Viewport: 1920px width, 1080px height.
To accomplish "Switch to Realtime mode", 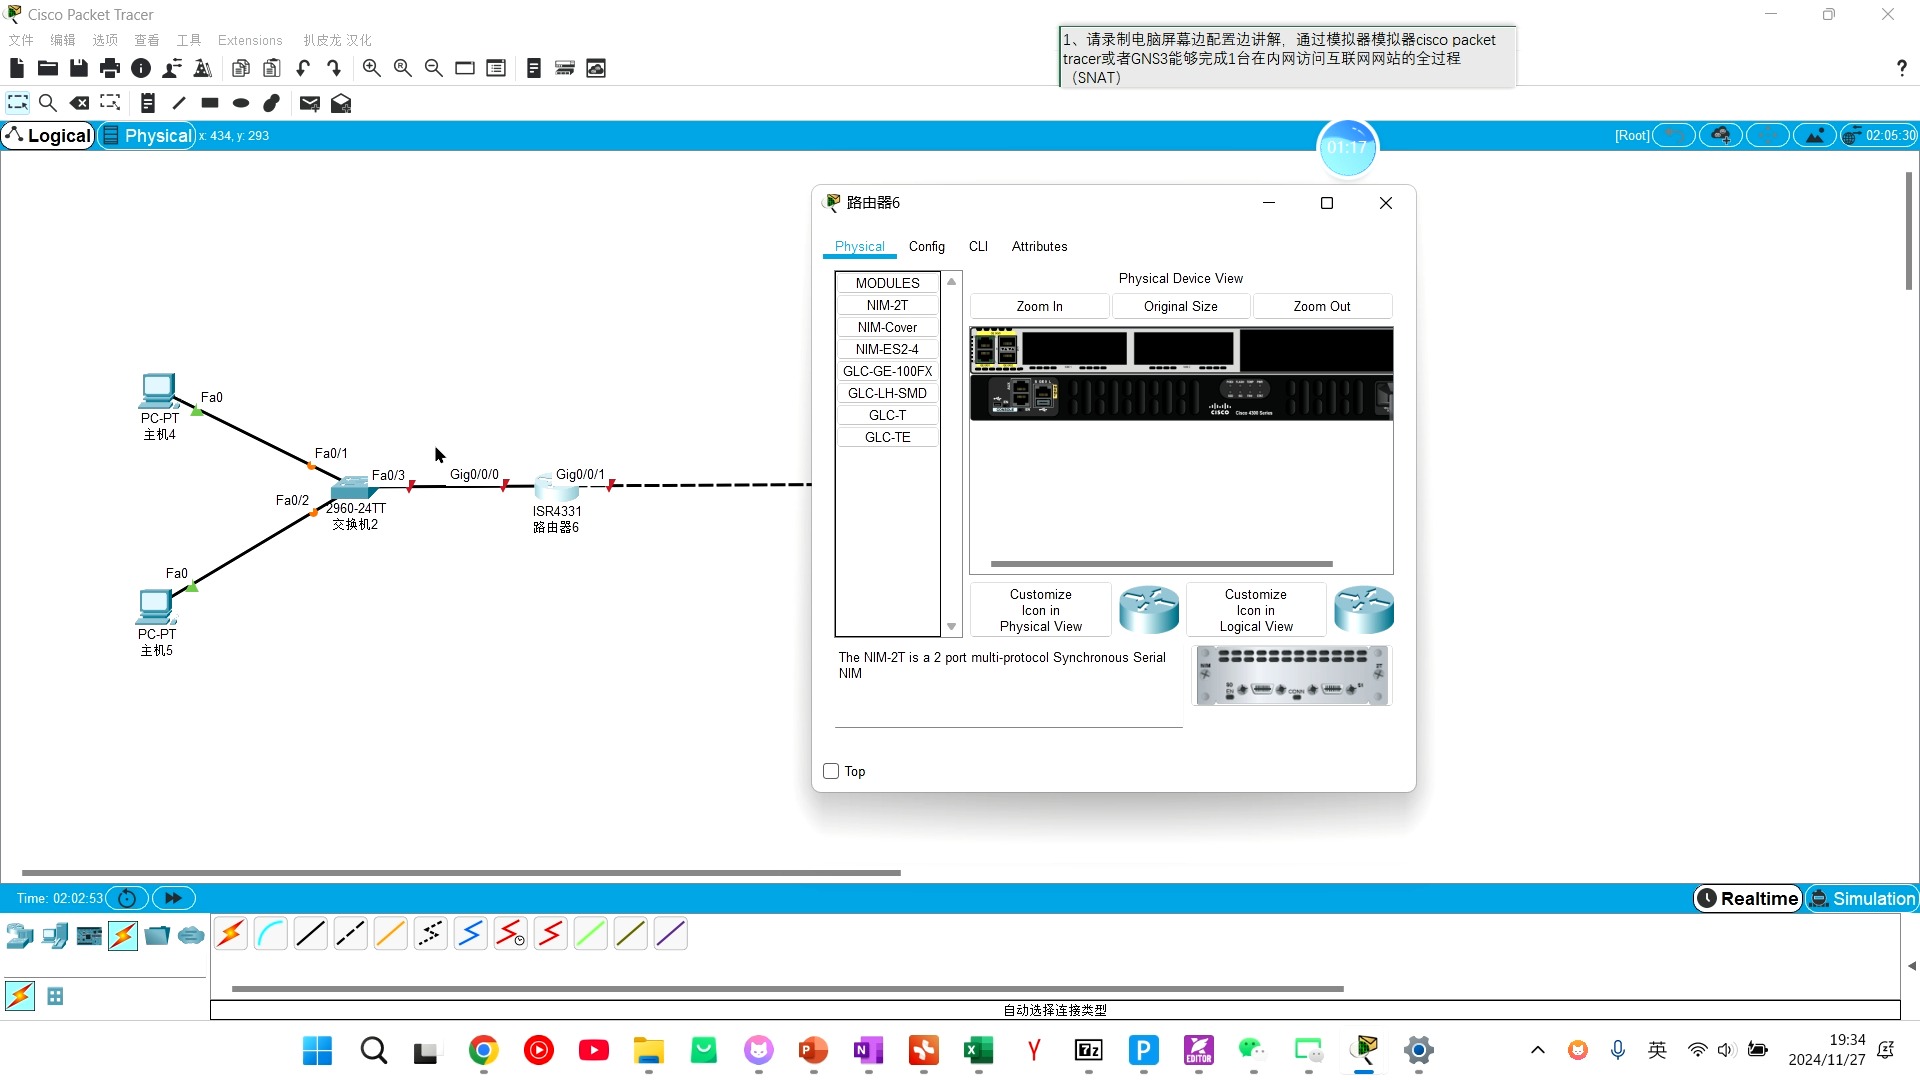I will (x=1748, y=898).
